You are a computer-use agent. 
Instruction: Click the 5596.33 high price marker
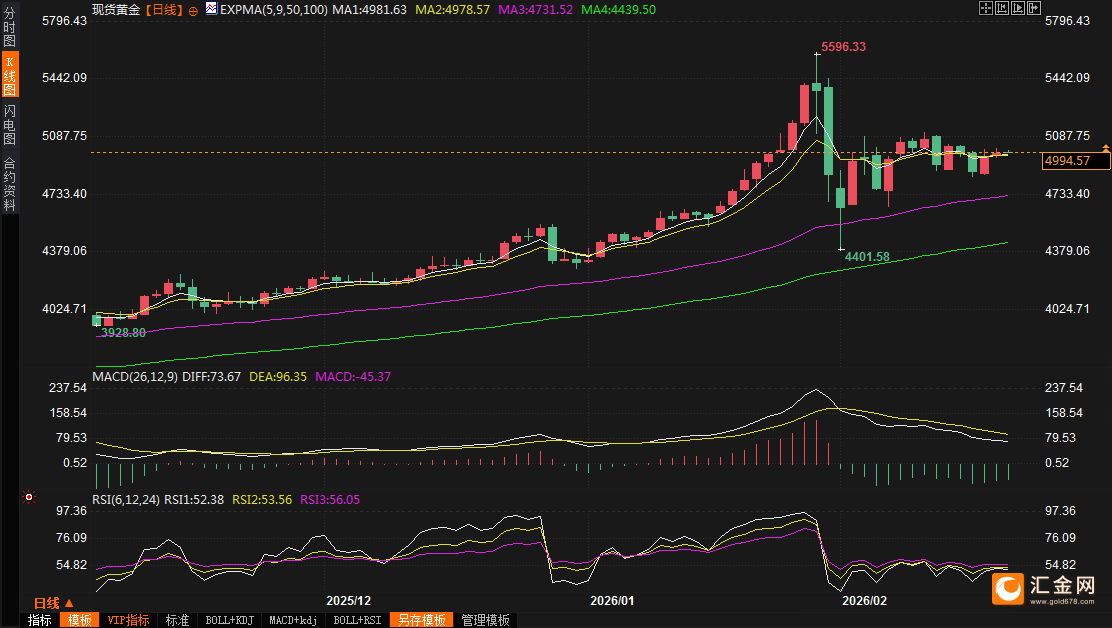point(843,47)
